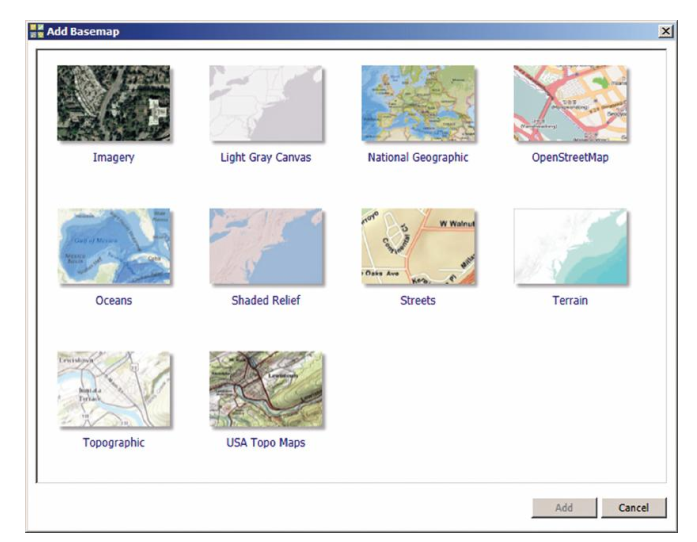Click the "Terrain" text label
The width and height of the screenshot is (697, 542).
[569, 301]
